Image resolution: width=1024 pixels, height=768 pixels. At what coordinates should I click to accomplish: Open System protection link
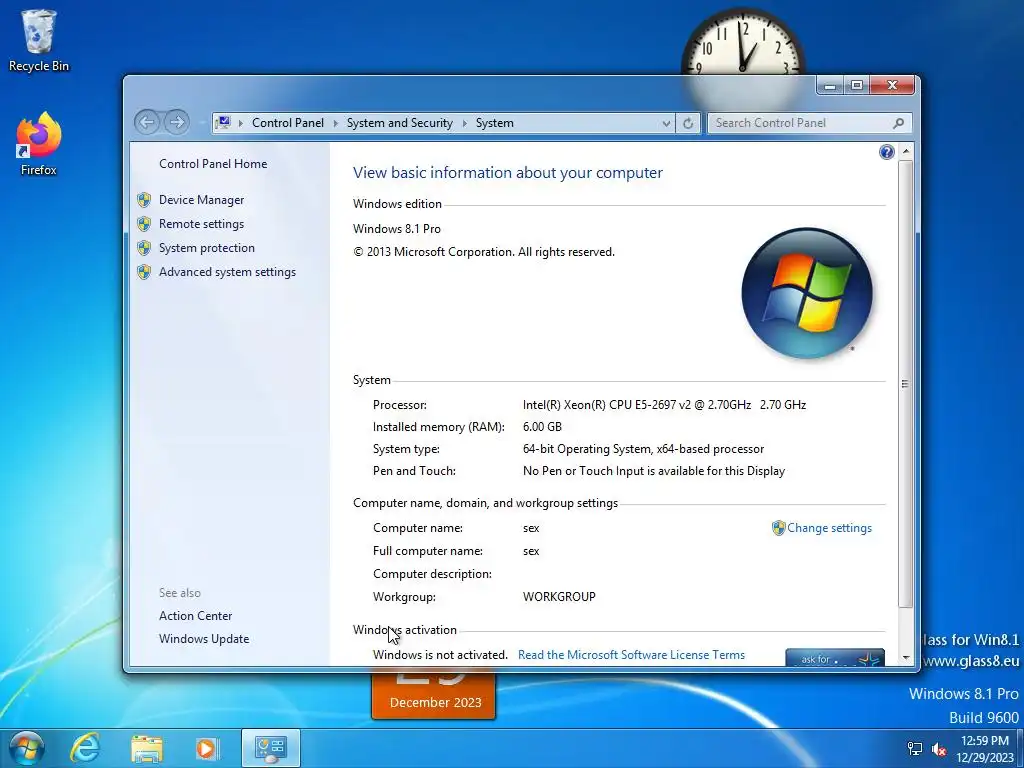207,248
